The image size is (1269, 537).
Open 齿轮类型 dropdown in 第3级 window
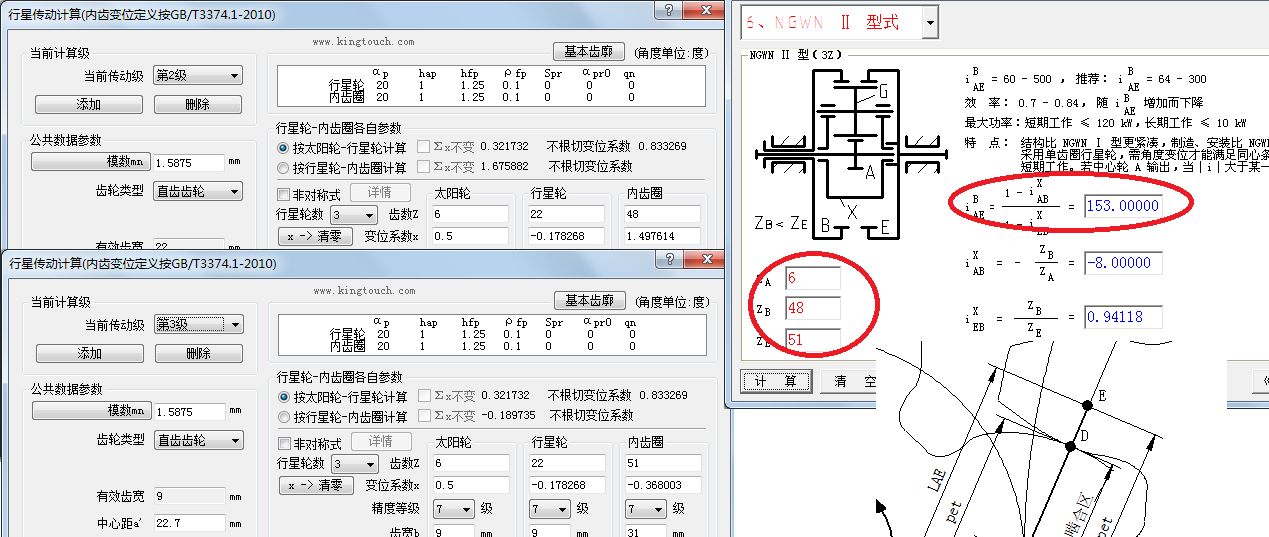coord(199,440)
